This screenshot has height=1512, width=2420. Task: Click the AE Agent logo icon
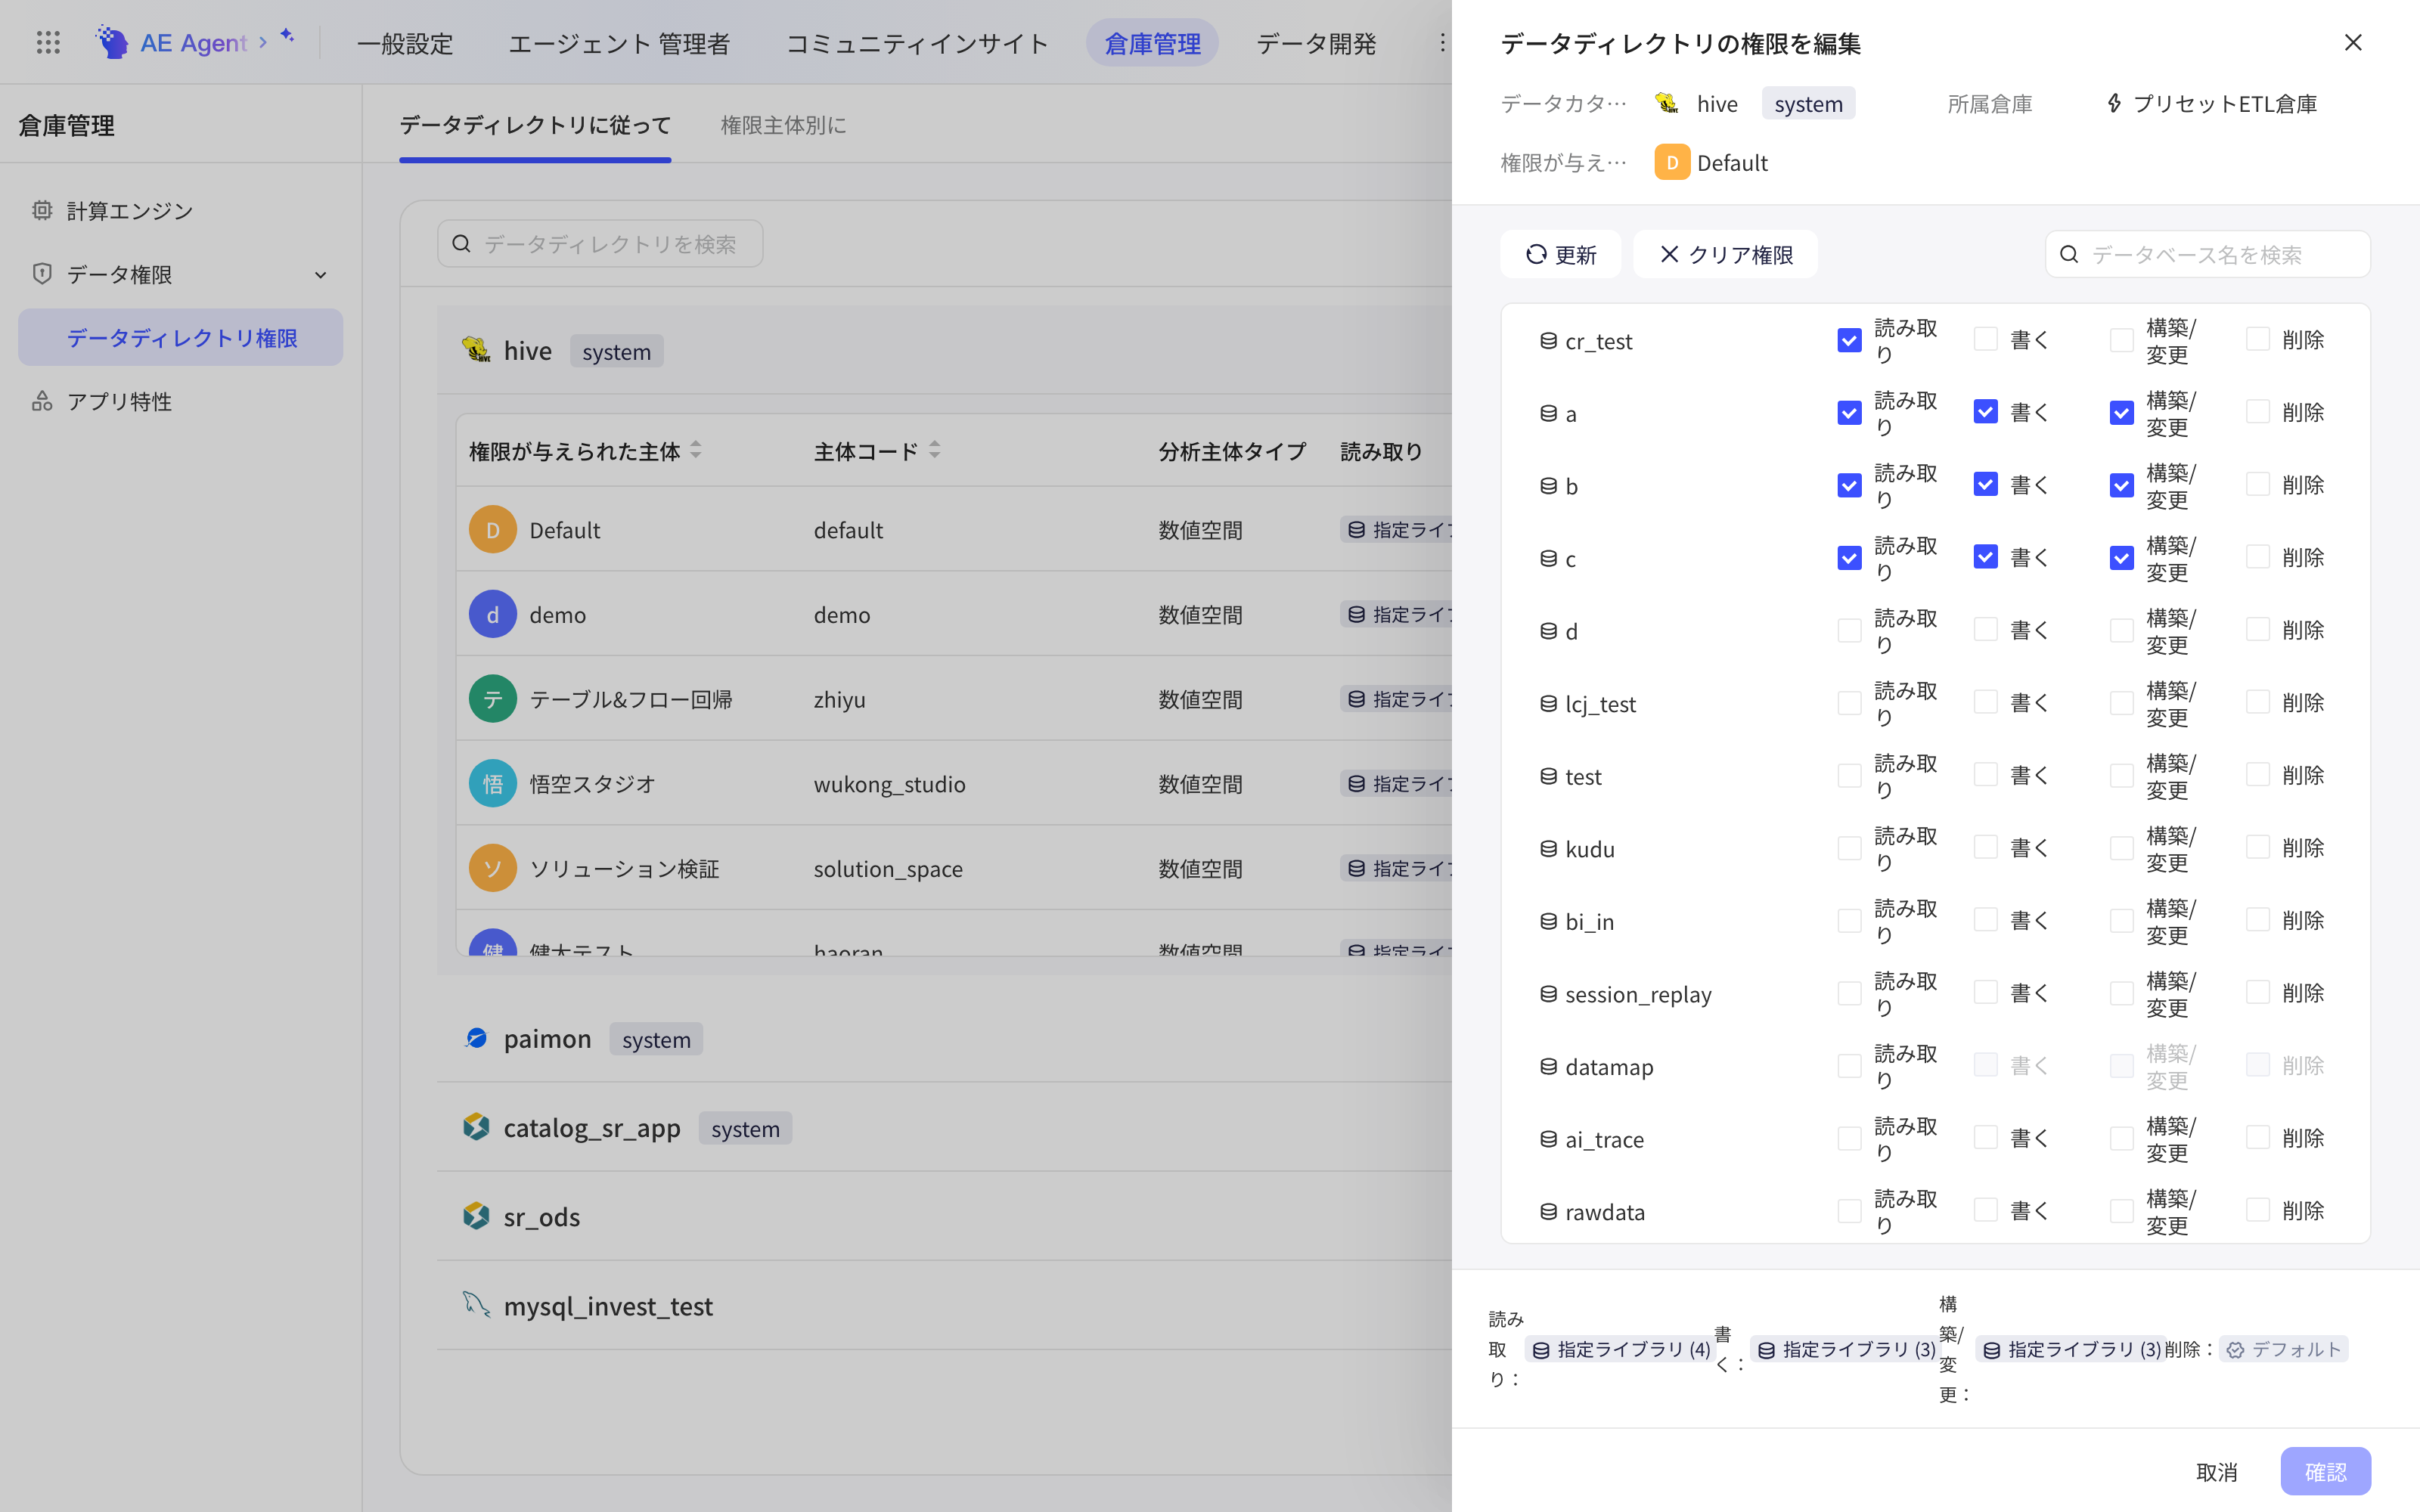[x=112, y=42]
